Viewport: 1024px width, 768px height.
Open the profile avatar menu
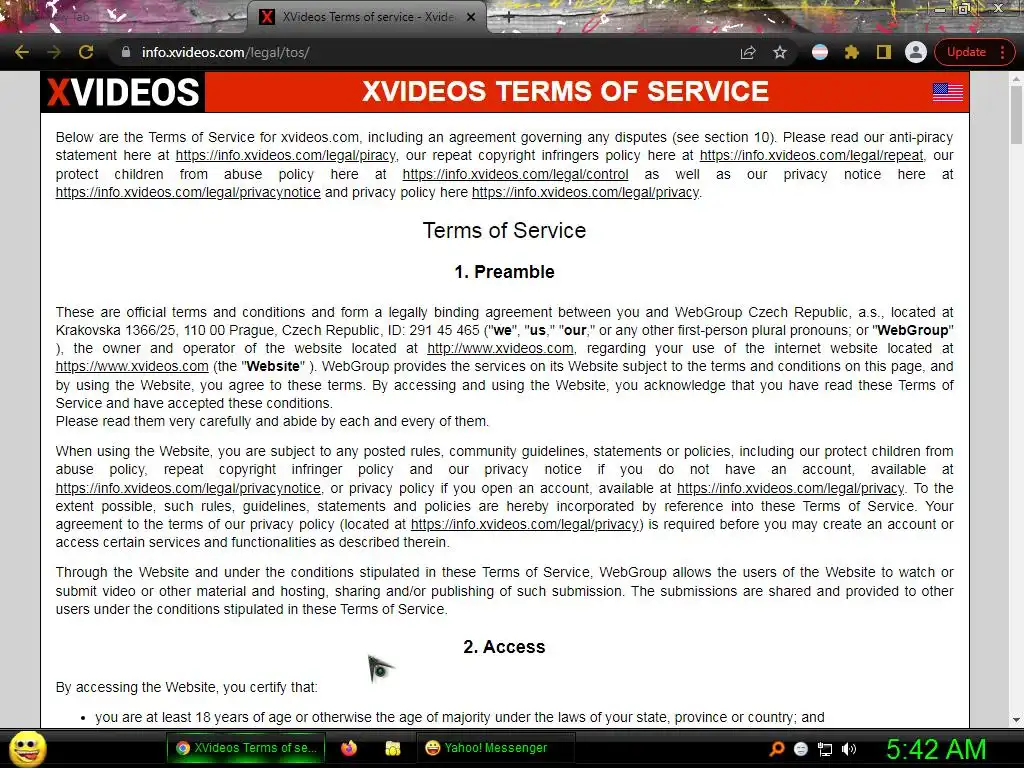click(916, 52)
